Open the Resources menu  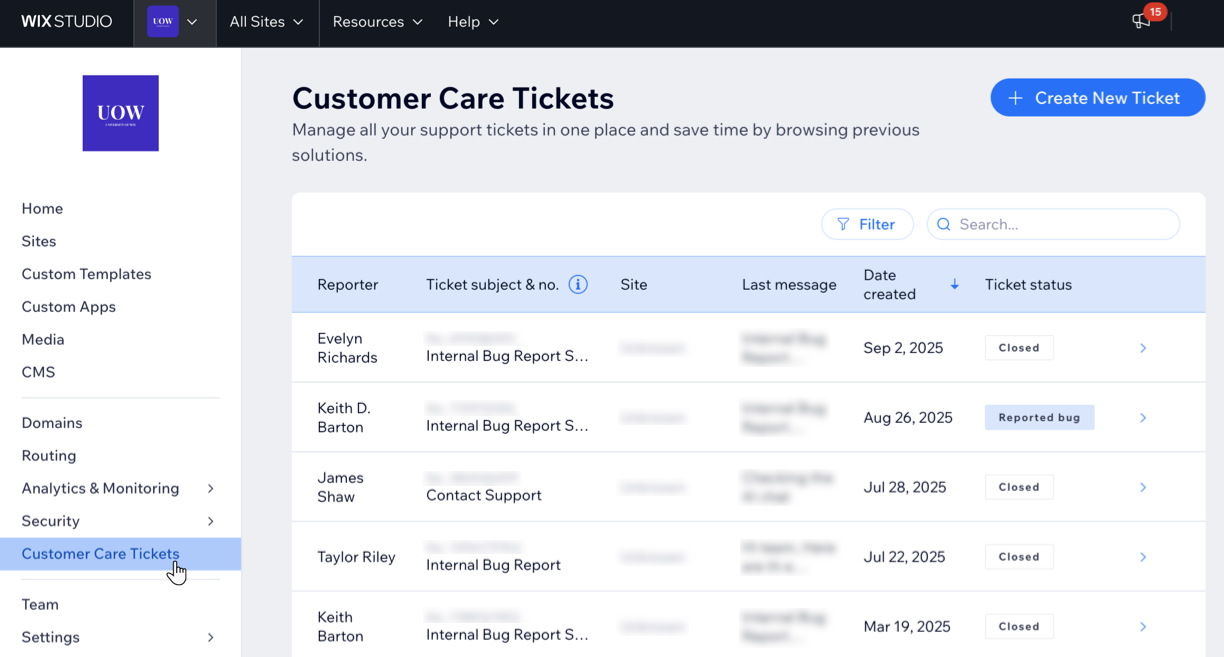tap(377, 22)
